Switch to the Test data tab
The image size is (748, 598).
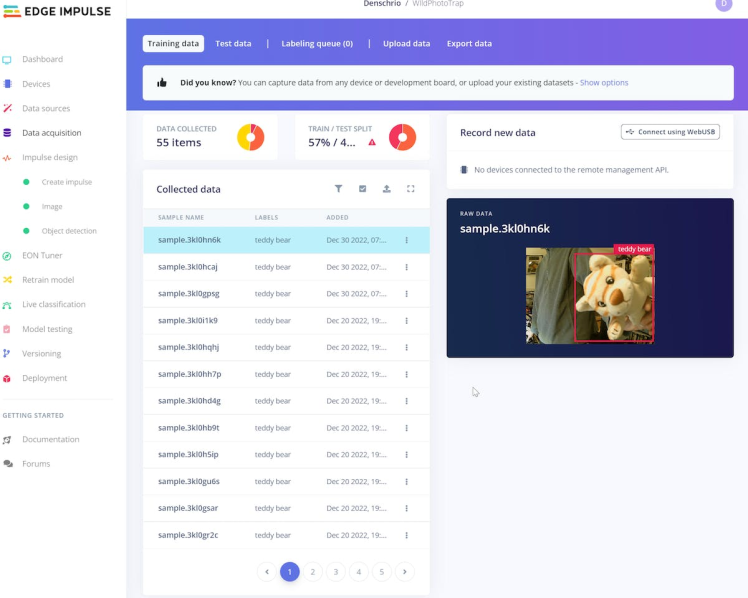233,43
